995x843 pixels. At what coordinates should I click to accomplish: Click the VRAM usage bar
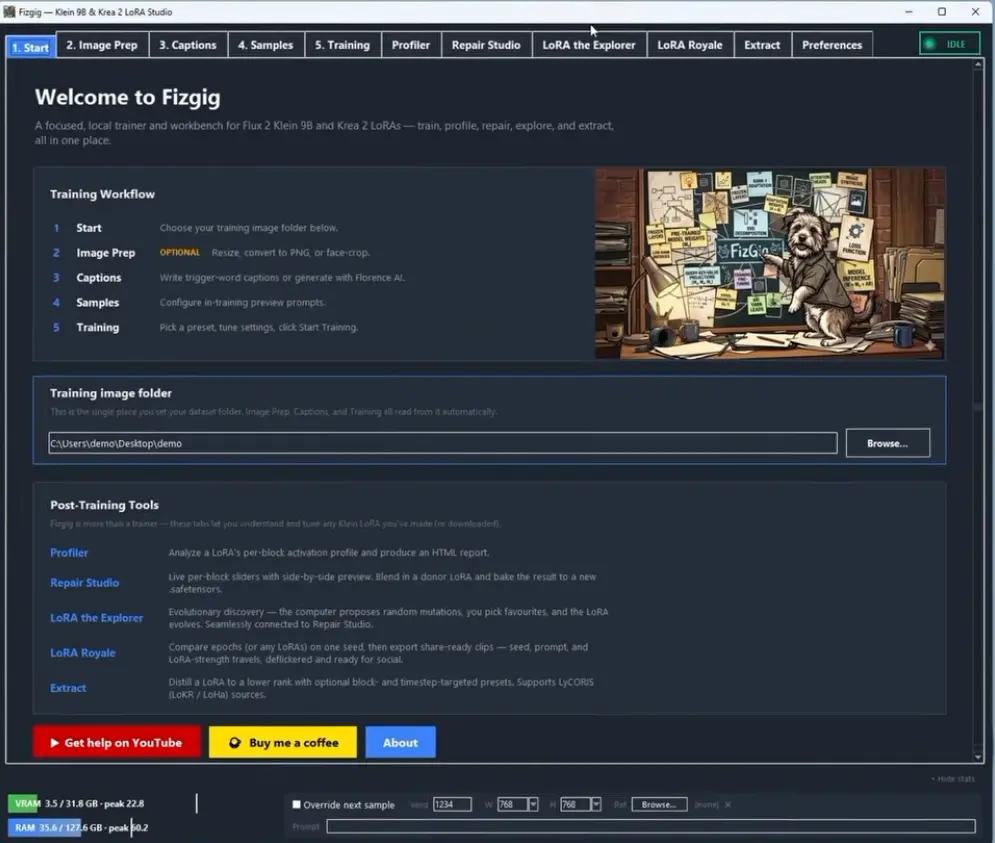pos(102,804)
